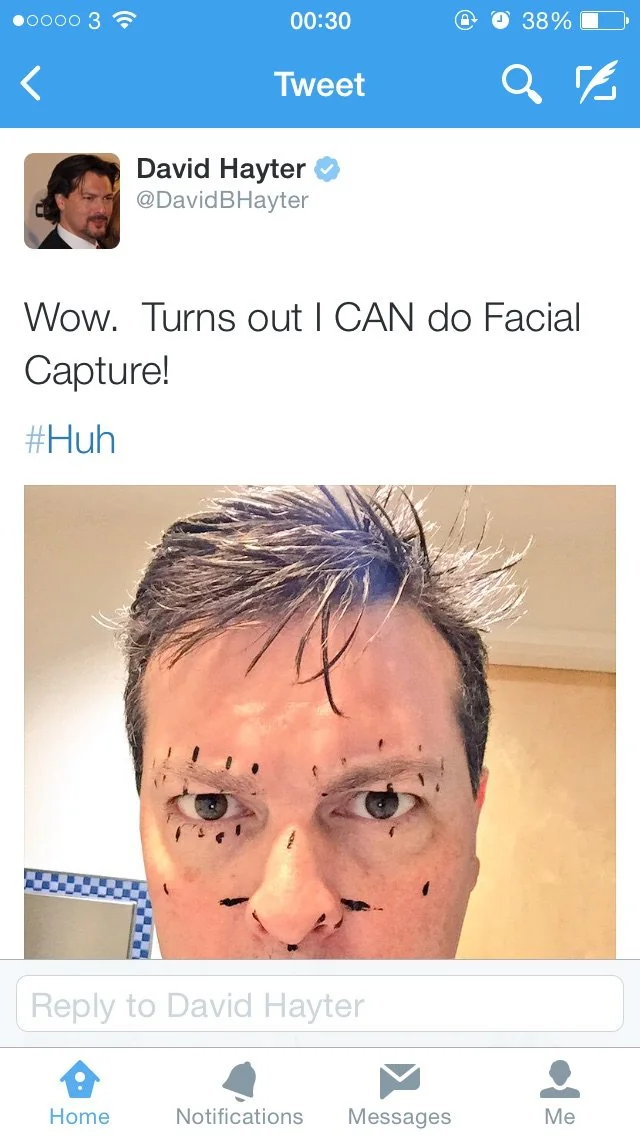Viewport: 640px width, 1136px height.
Task: Tap the tweet text about Facial Capture
Action: pyautogui.click(x=302, y=343)
